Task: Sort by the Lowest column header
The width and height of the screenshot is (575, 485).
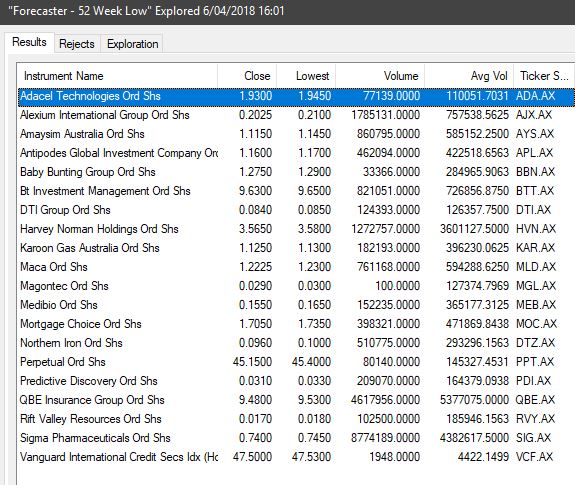Action: pyautogui.click(x=306, y=76)
